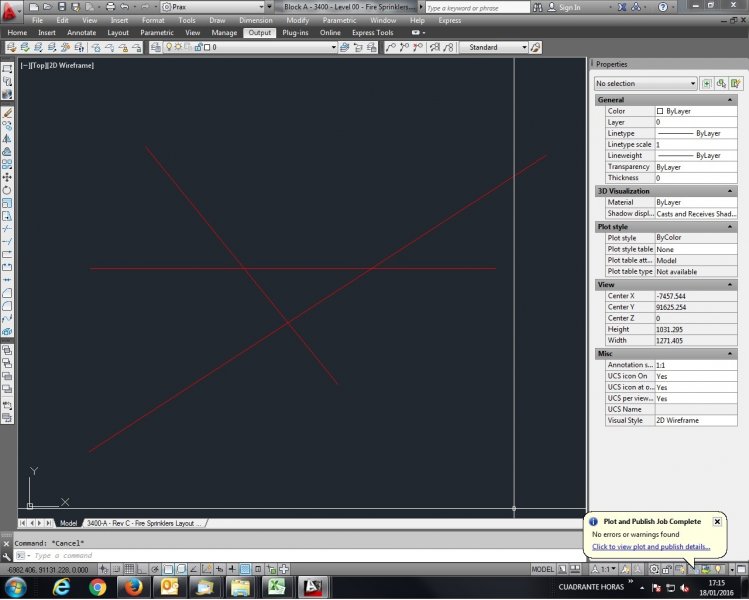The image size is (749, 600).
Task: Click 'Click to view plot and publish details' link
Action: 651,547
